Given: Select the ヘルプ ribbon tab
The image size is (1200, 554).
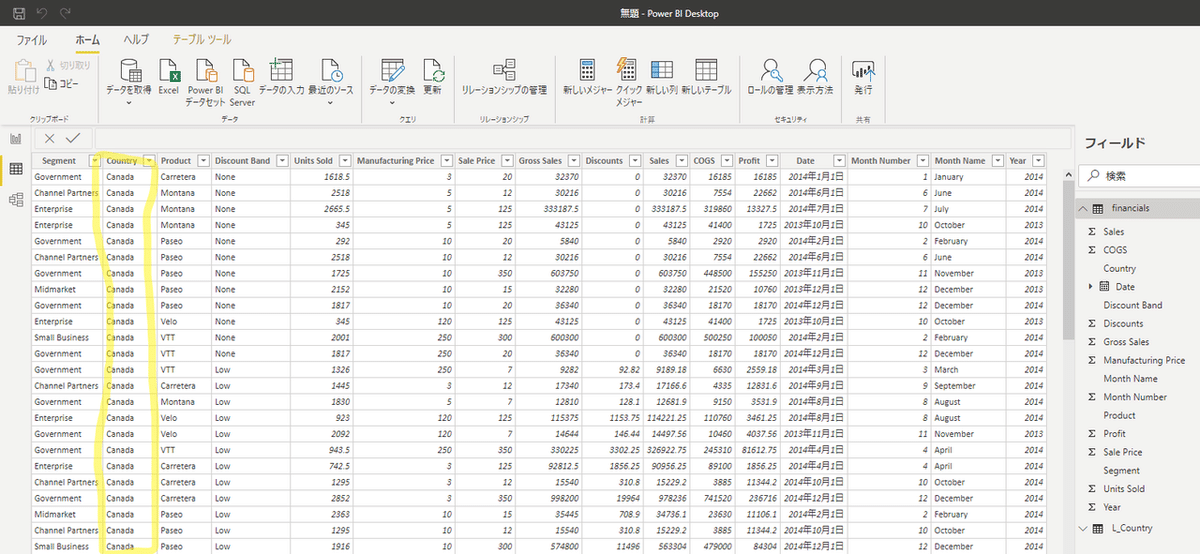Looking at the screenshot, I should coord(135,39).
